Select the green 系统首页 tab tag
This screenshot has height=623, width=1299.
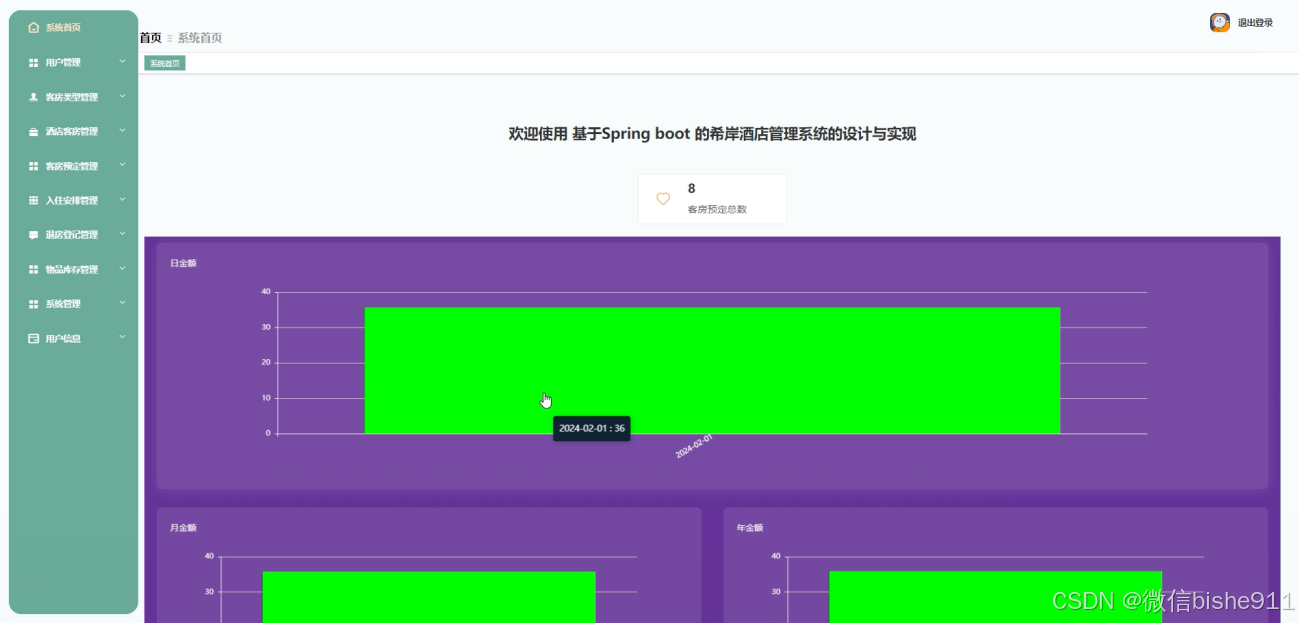165,63
